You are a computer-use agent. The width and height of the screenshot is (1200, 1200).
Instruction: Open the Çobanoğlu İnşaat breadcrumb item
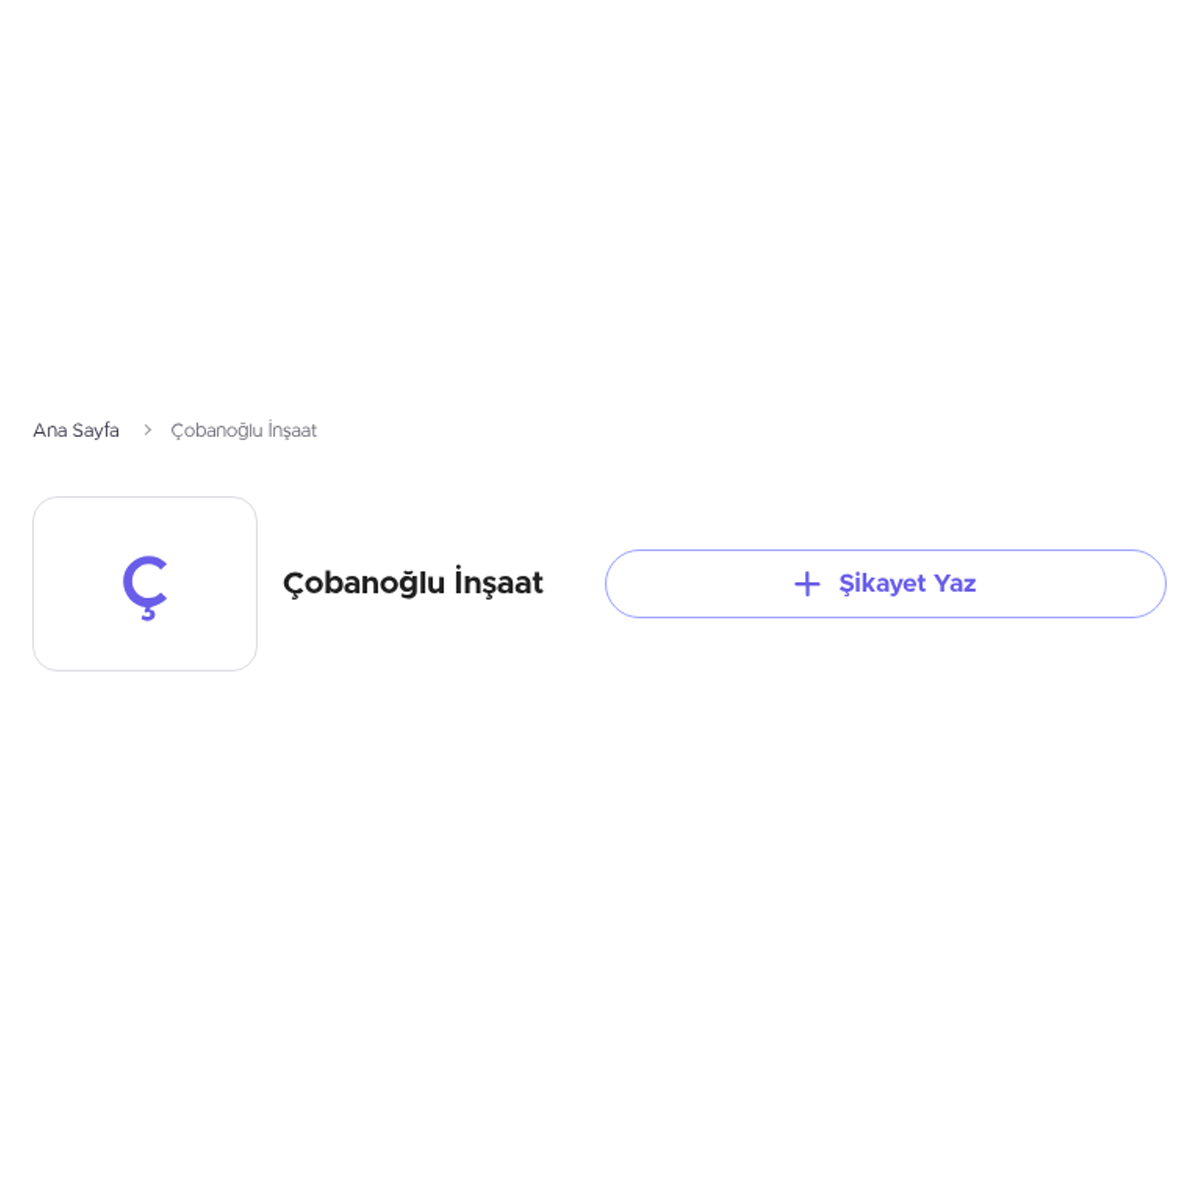click(244, 431)
